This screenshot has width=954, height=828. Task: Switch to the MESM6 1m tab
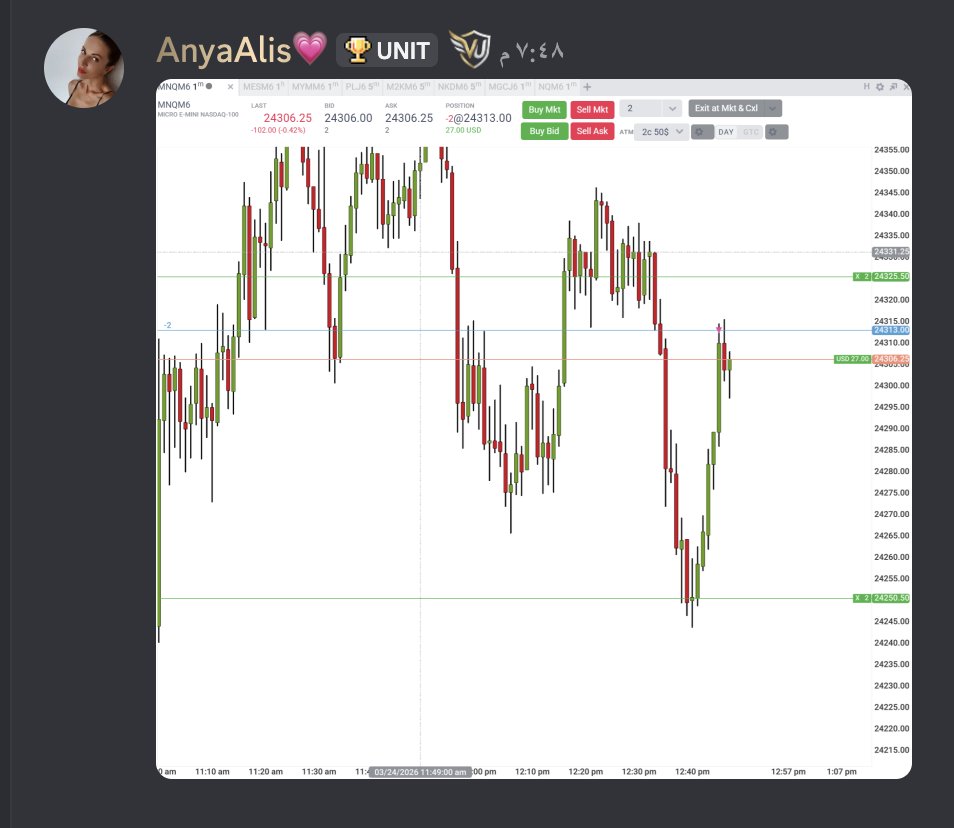click(x=263, y=87)
